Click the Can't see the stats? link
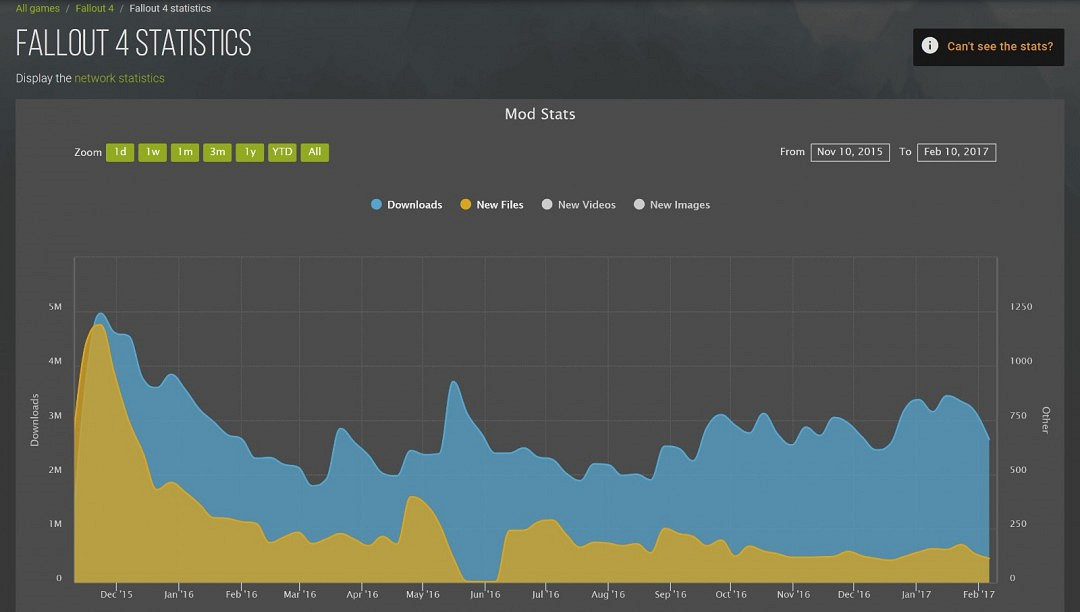This screenshot has width=1080, height=612. pyautogui.click(x=999, y=47)
